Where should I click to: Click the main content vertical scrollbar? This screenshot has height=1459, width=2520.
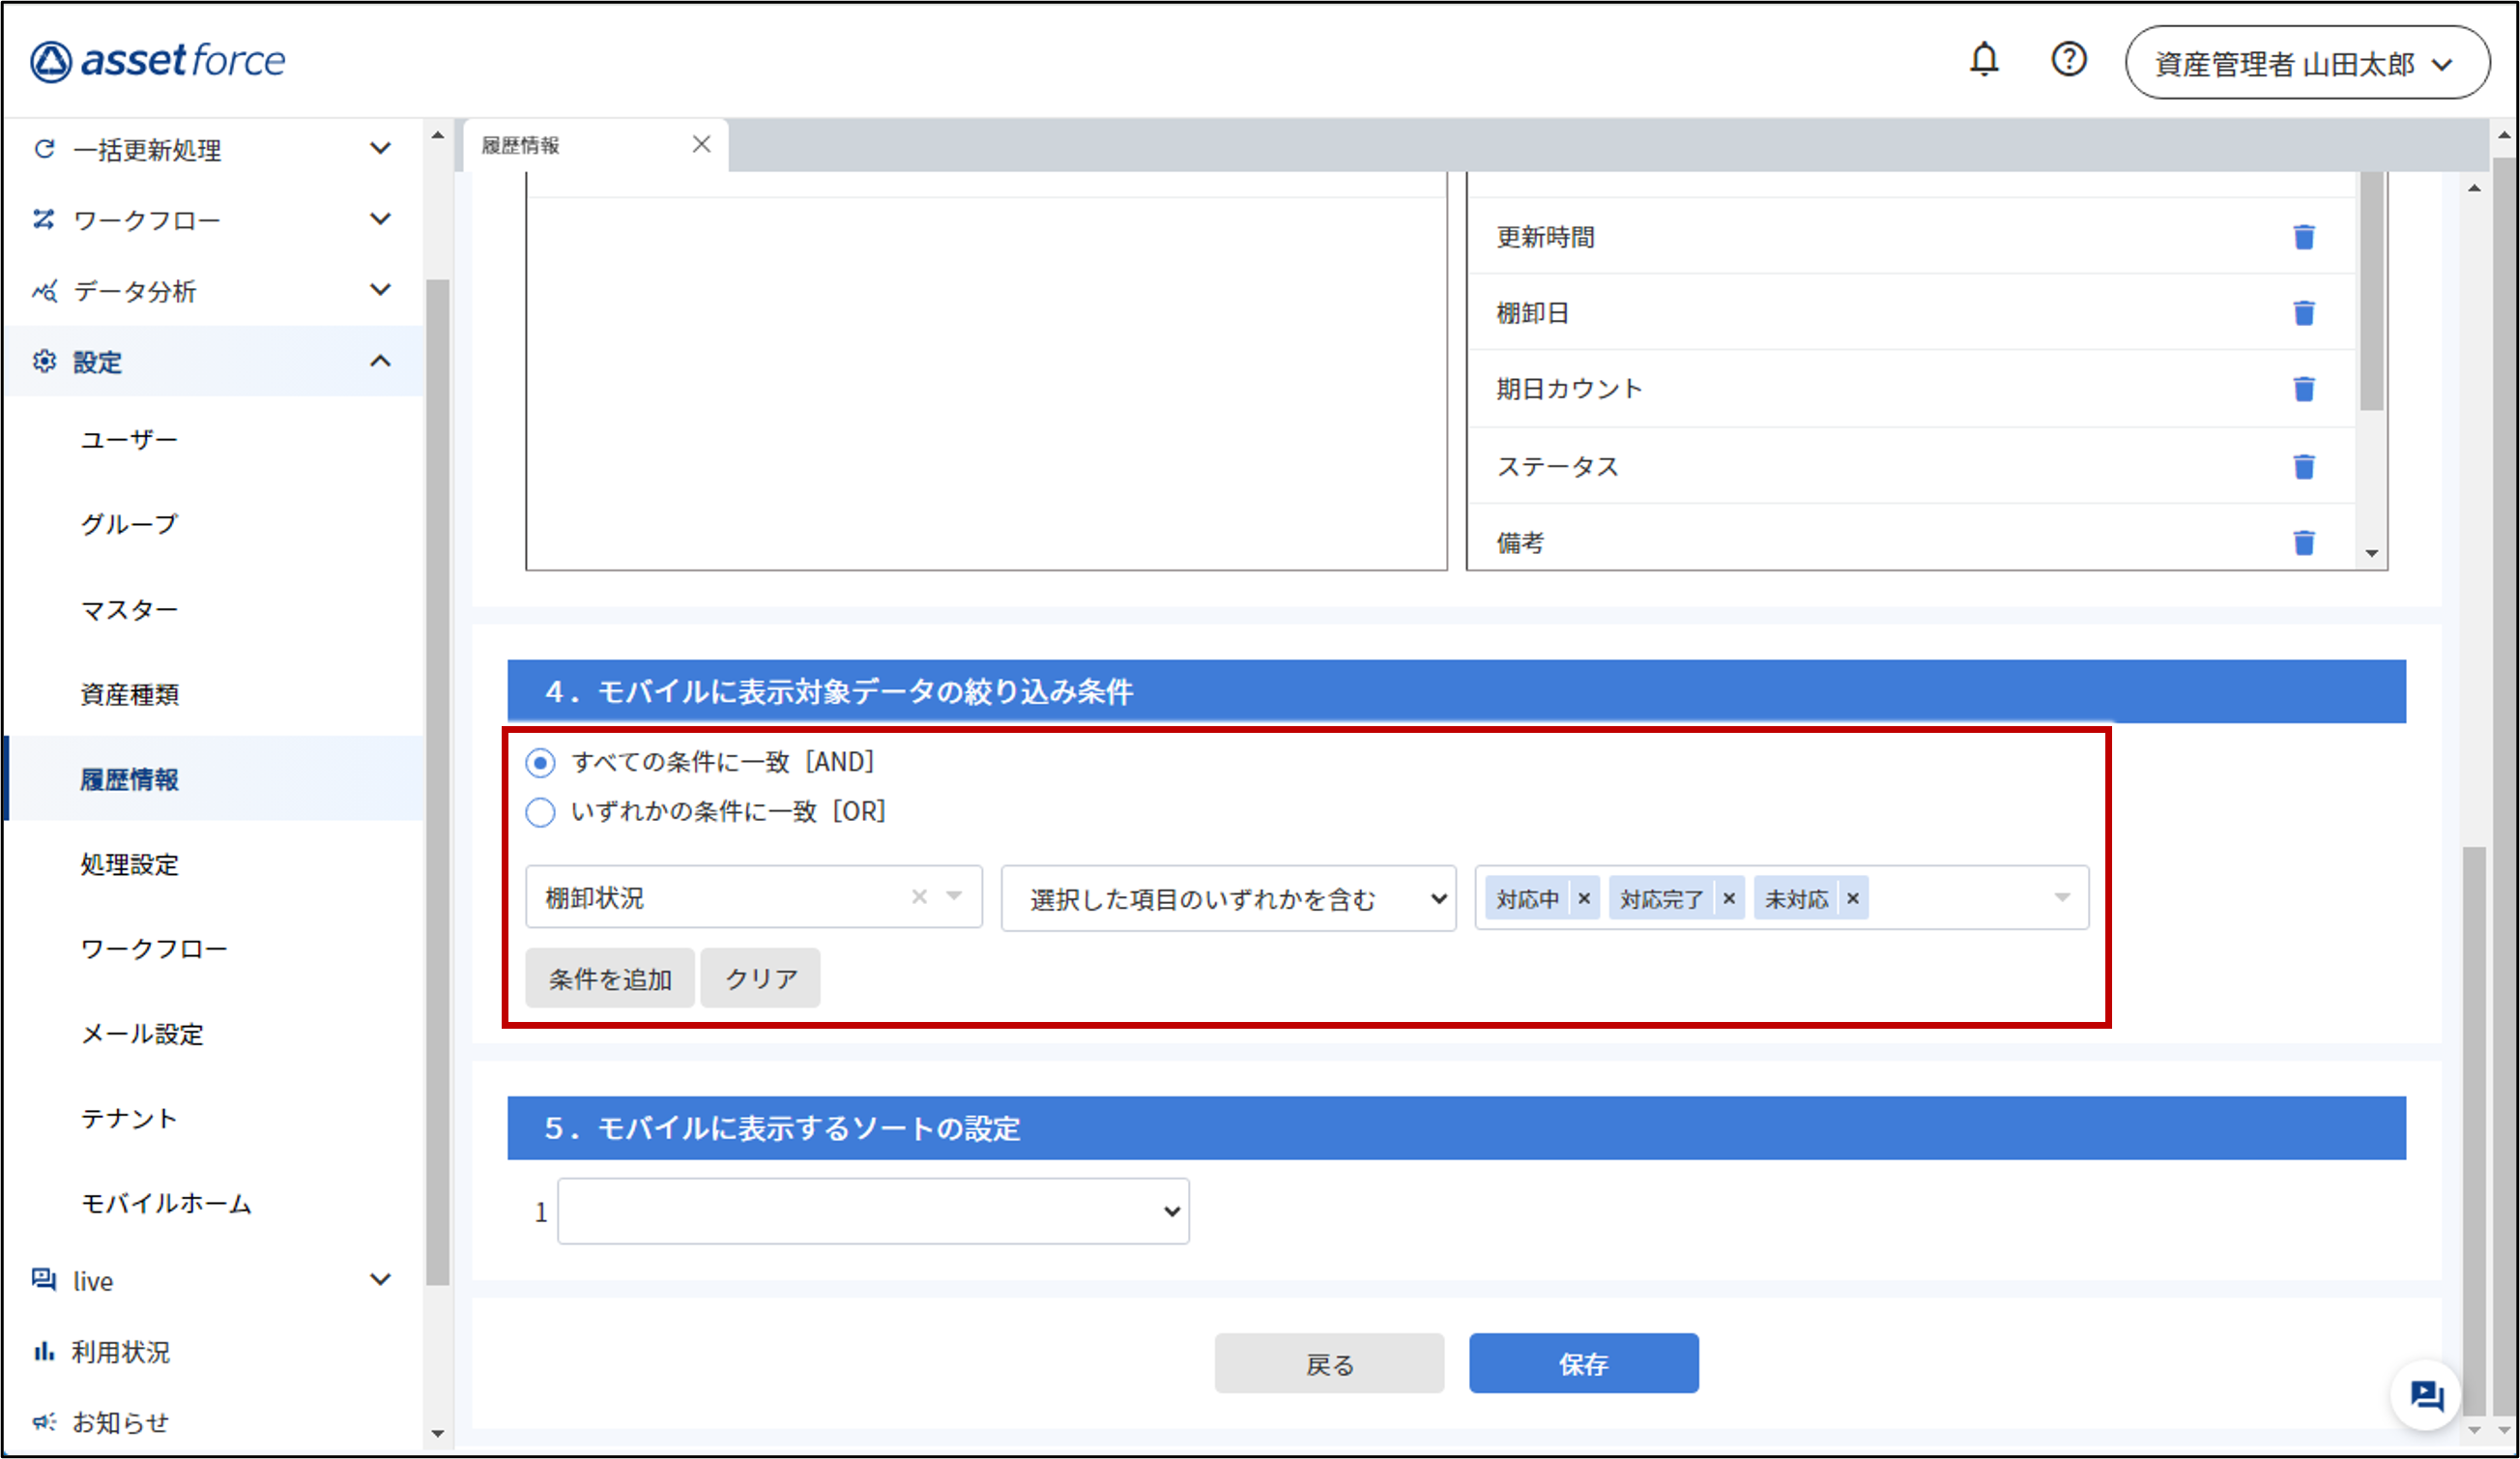pos(2475,1130)
